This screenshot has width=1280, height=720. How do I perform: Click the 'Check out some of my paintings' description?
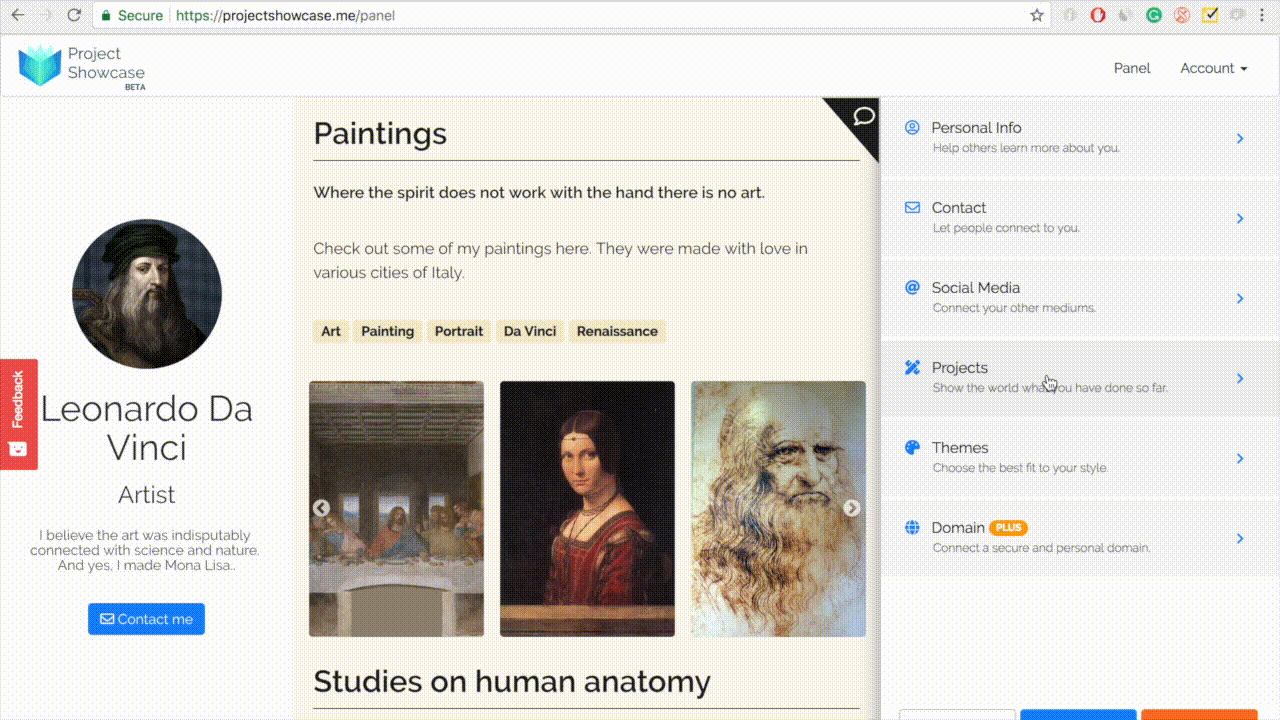(561, 260)
